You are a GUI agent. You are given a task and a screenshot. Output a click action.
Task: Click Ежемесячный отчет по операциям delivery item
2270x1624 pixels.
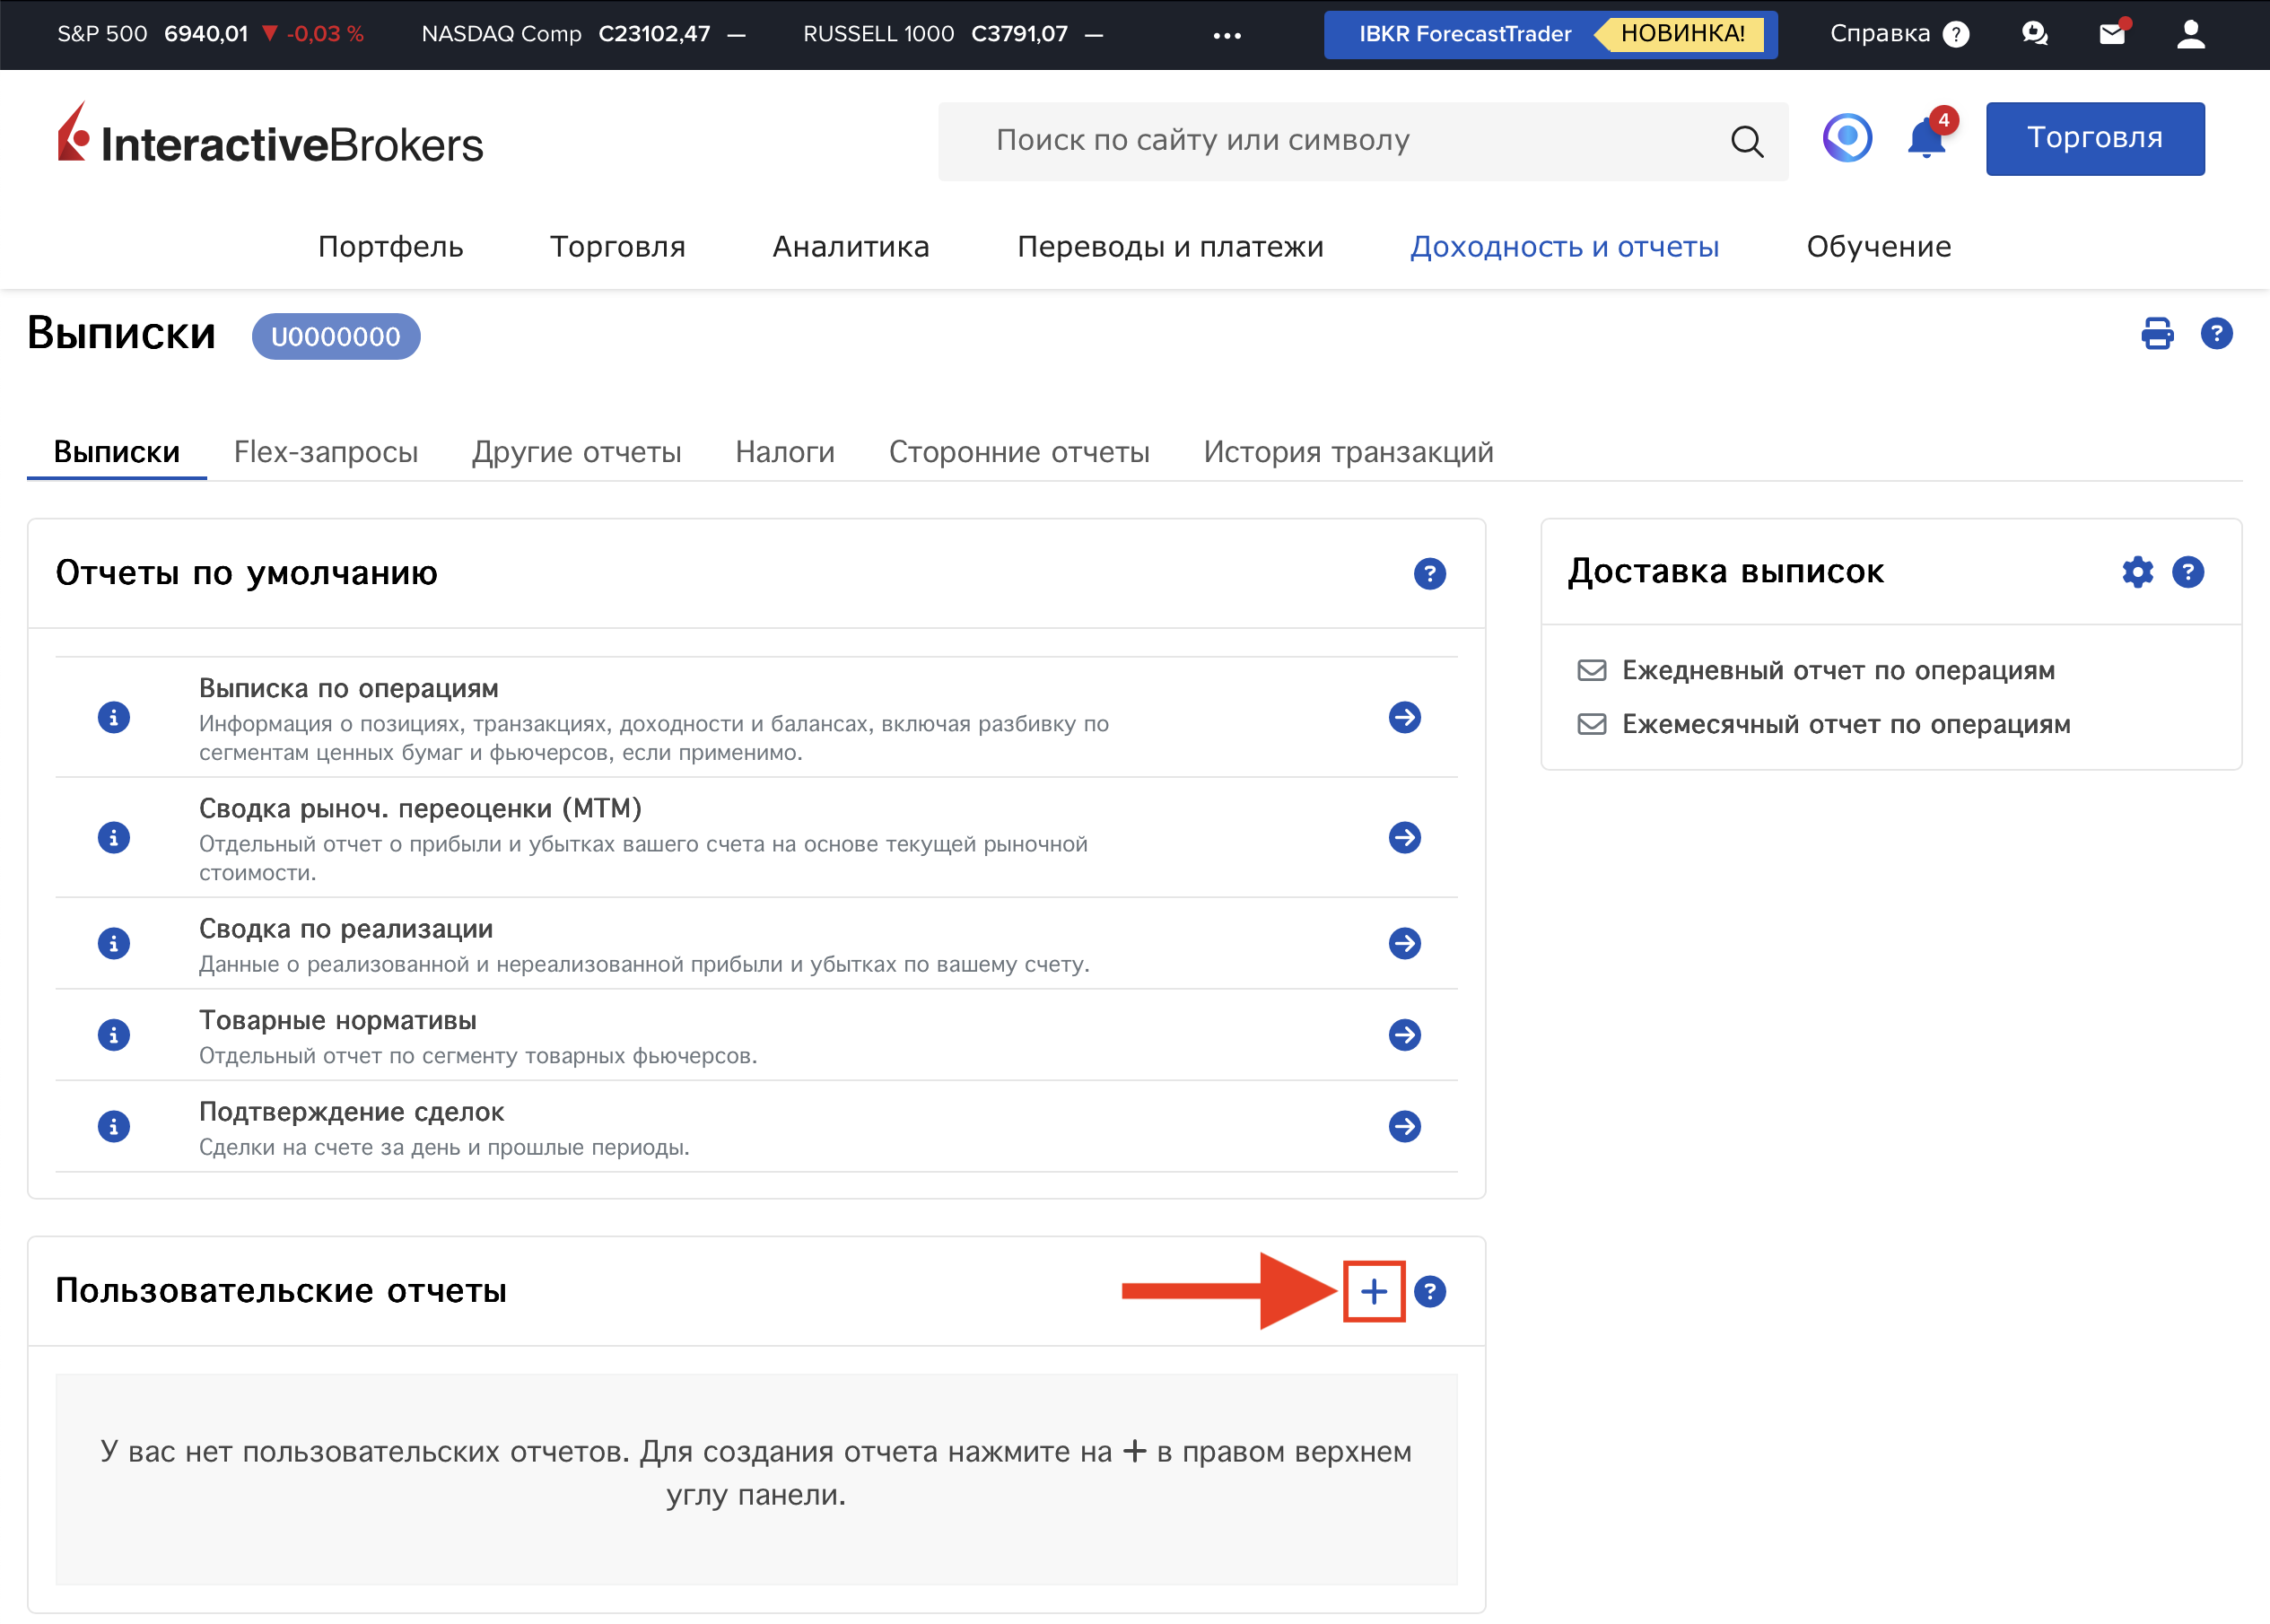tap(1845, 724)
